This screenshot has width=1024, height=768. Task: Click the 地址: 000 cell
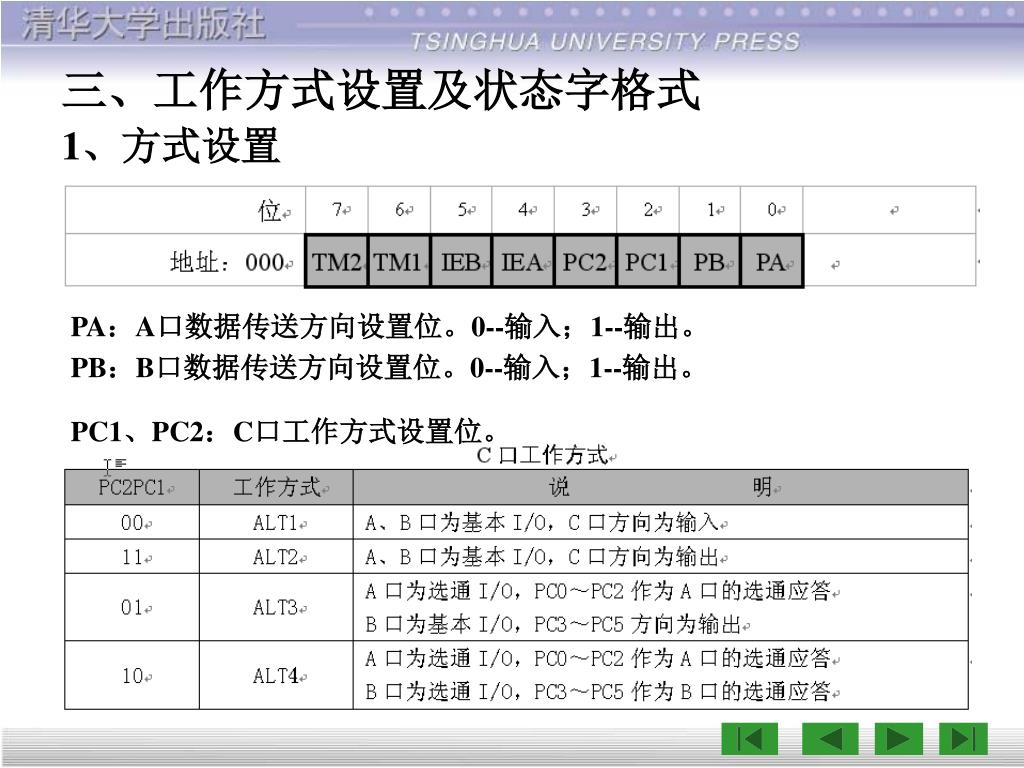click(x=185, y=261)
